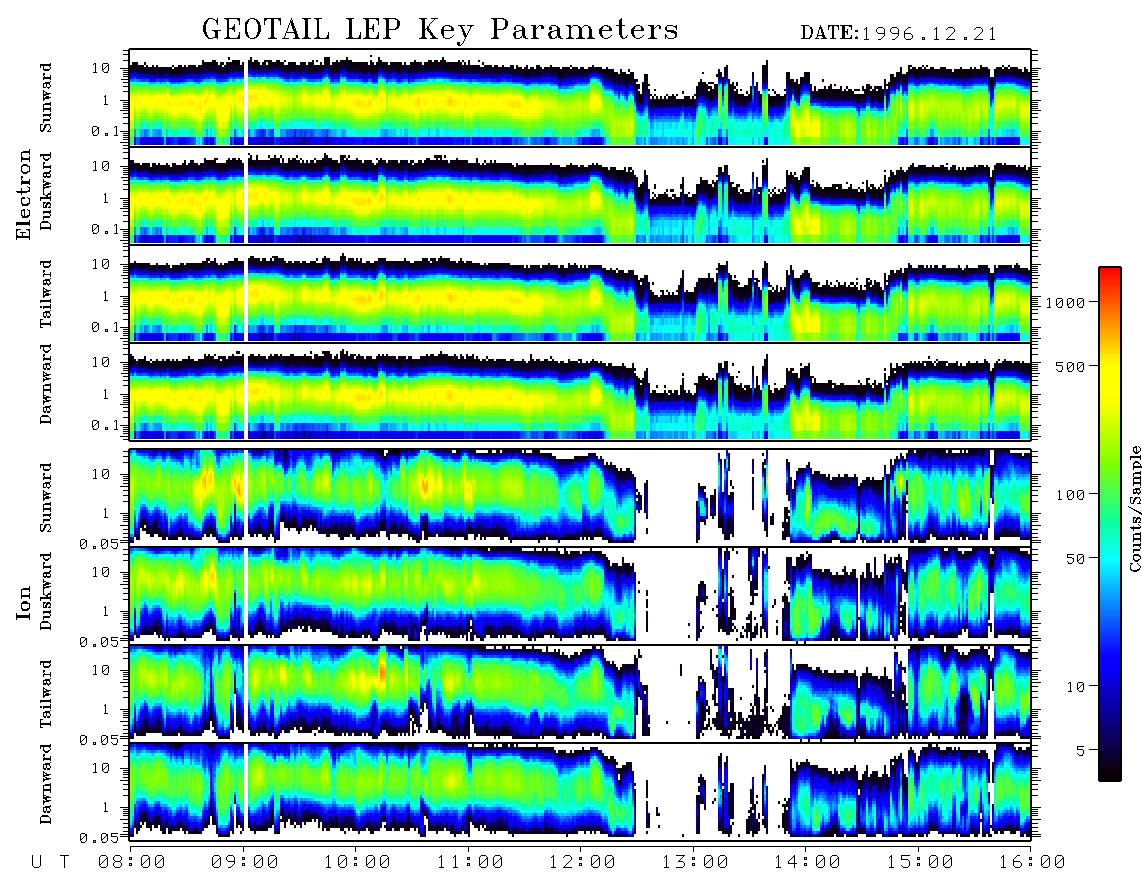Click the 50 value on the color scale
Viewport: 1142px width, 880px height.
[x=1075, y=559]
